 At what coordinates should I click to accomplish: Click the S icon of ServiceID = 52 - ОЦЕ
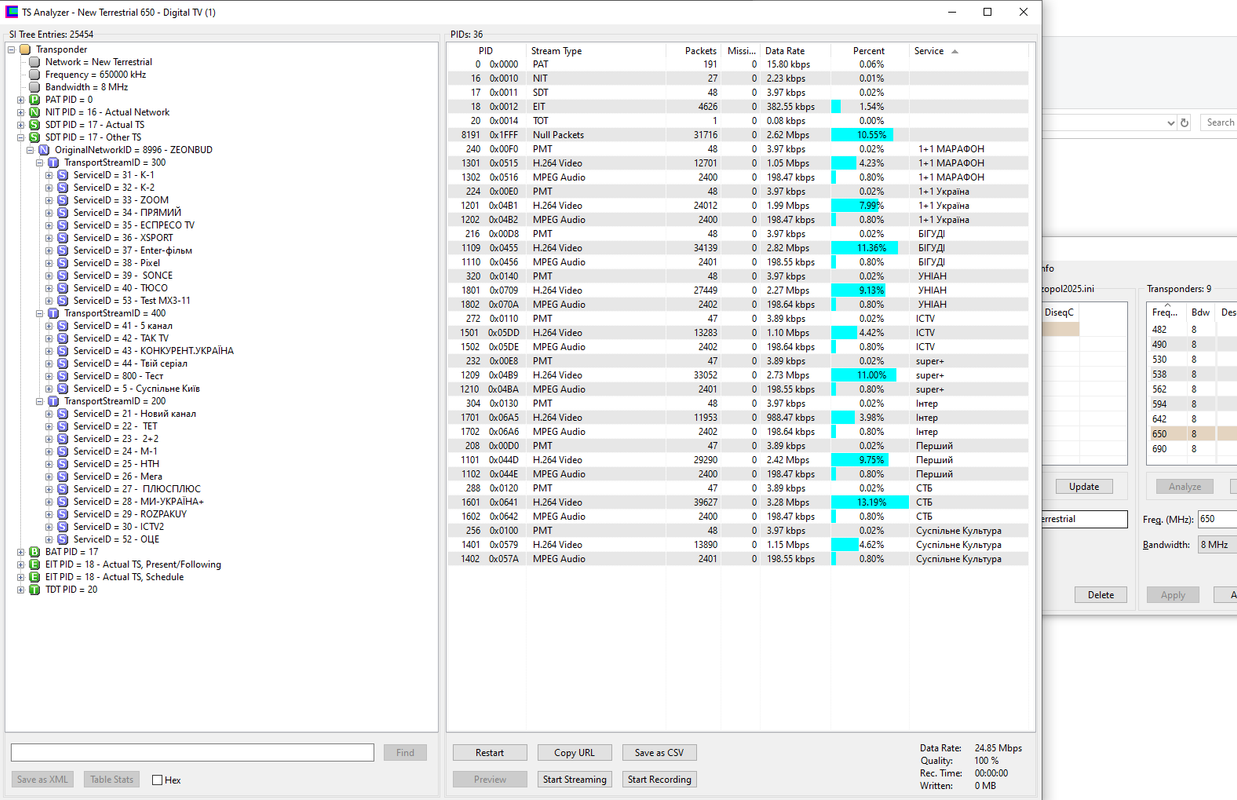pos(63,539)
